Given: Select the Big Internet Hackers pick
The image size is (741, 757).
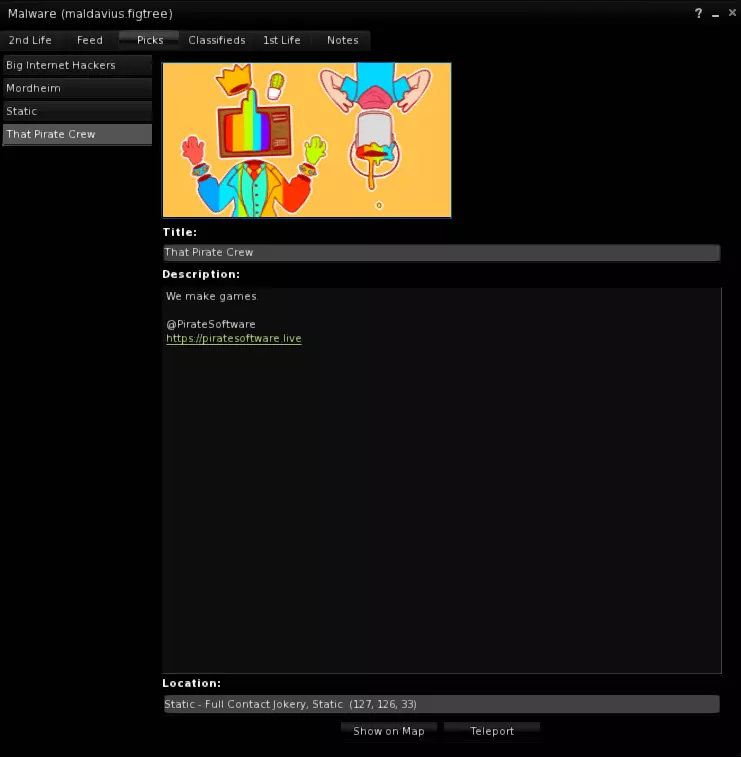Looking at the screenshot, I should (77, 65).
